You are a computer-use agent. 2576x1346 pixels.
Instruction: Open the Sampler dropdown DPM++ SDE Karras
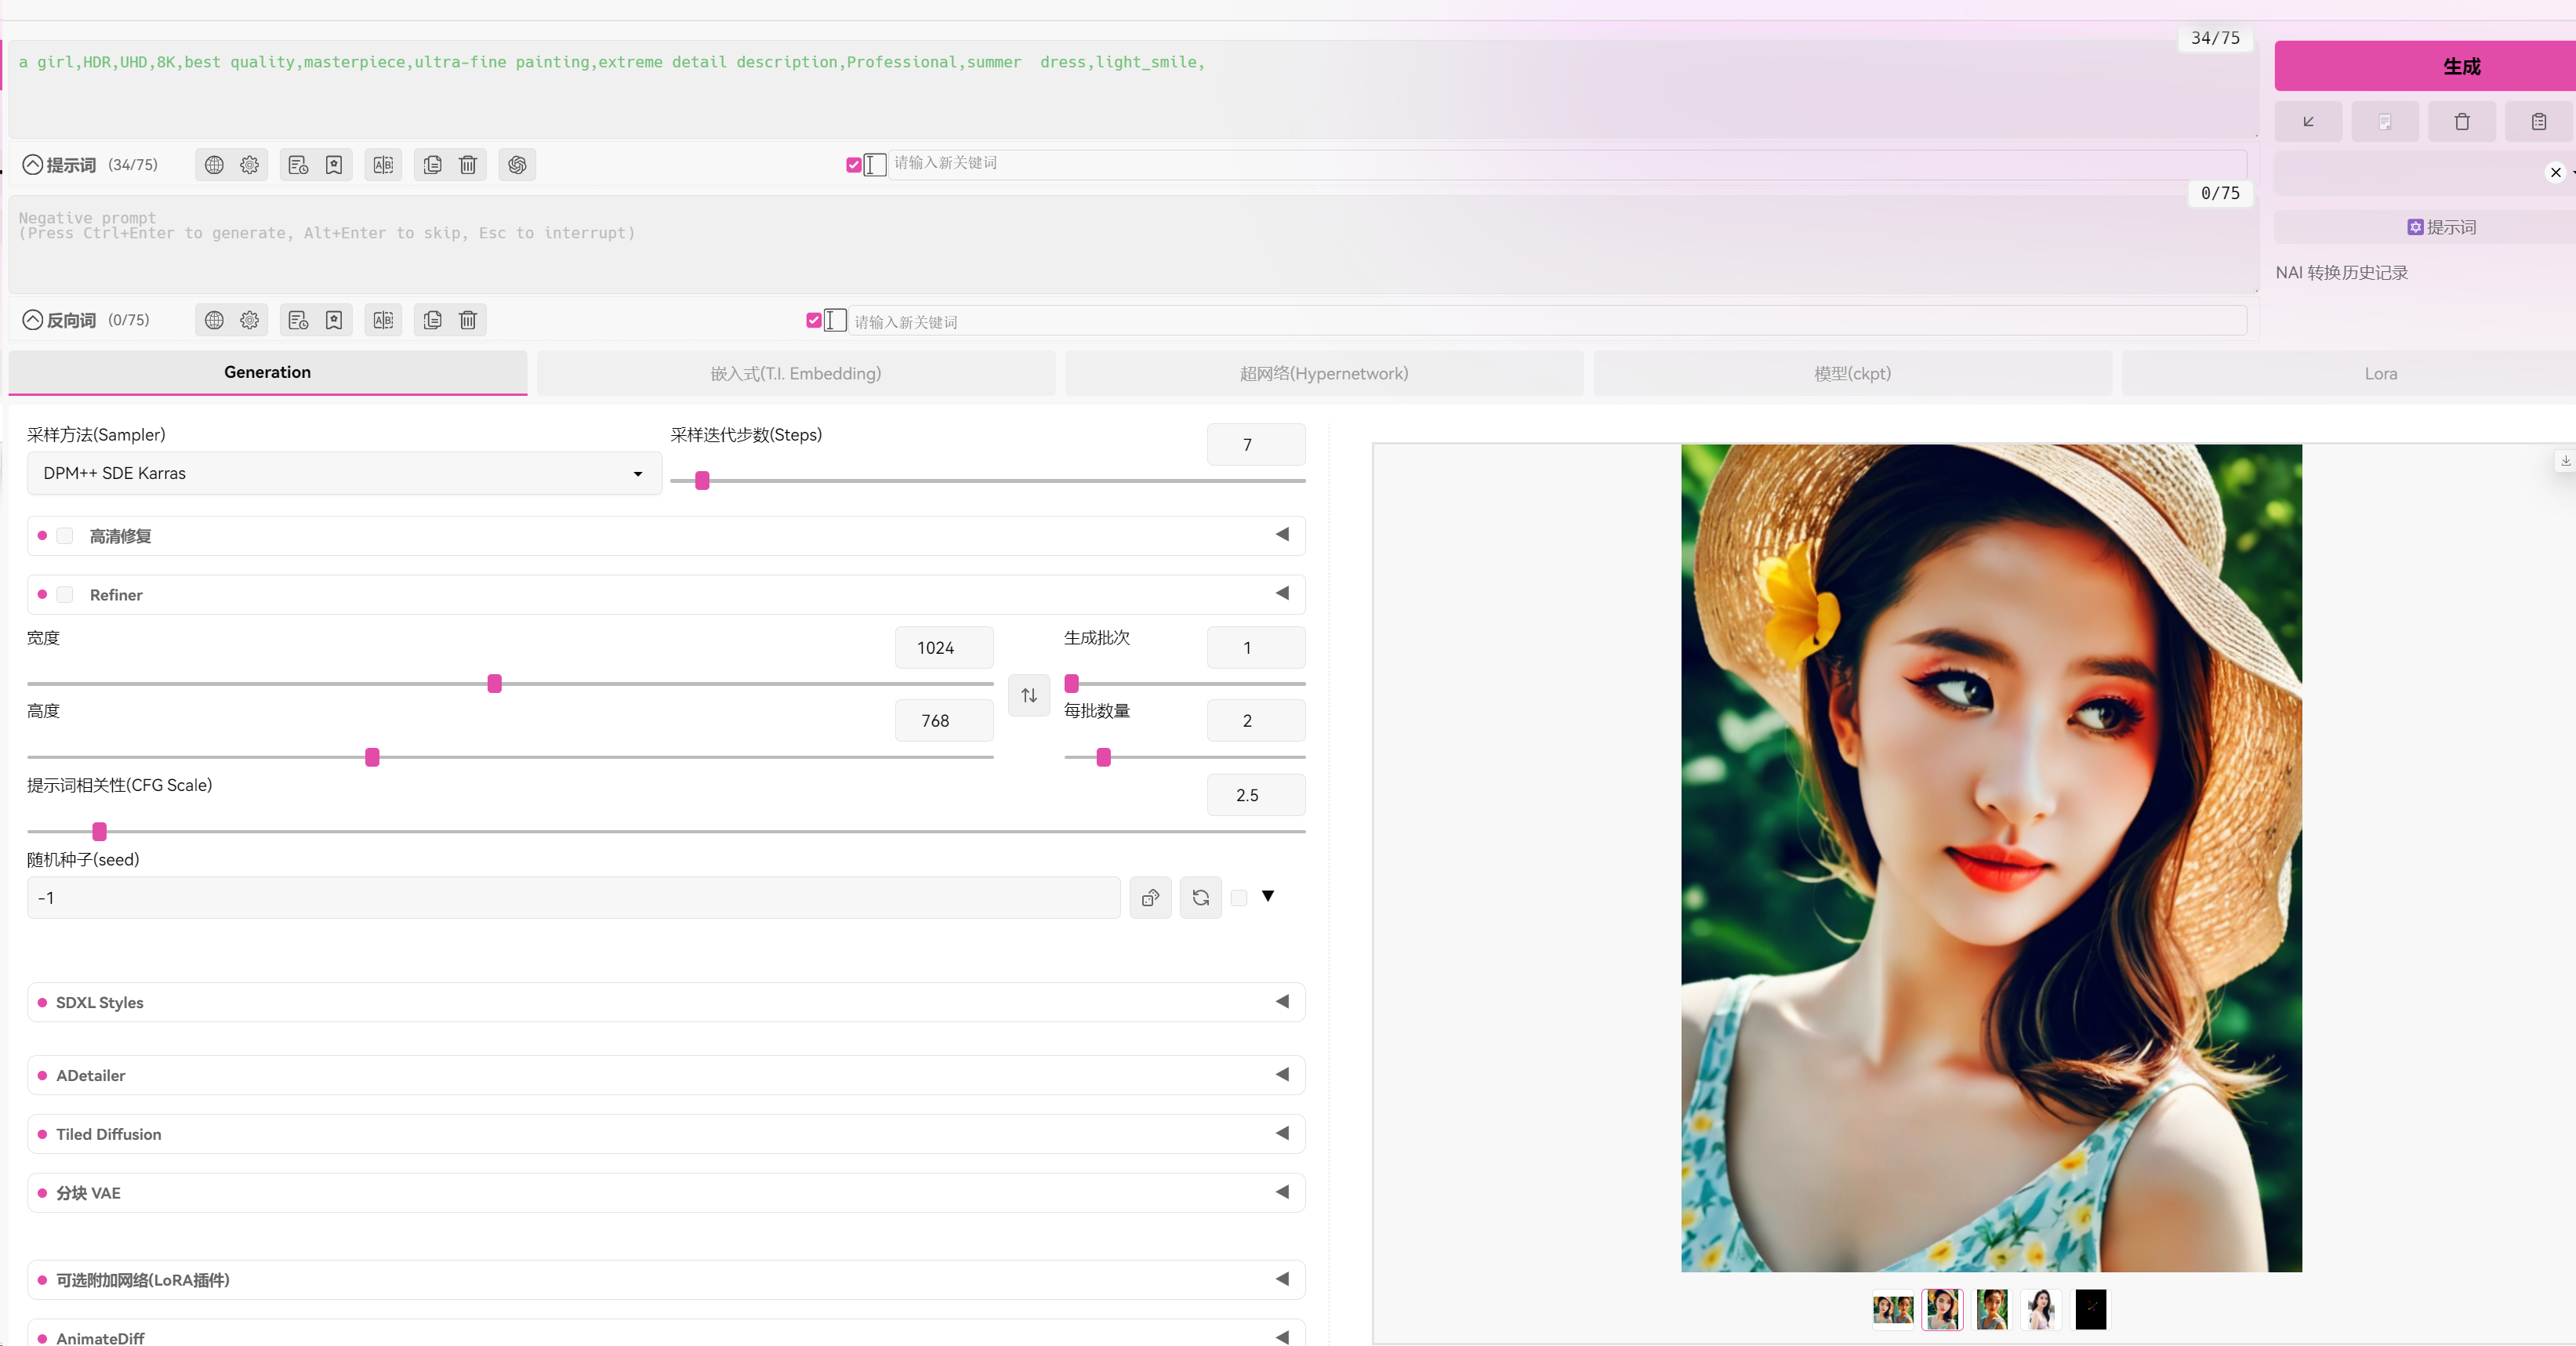point(344,473)
